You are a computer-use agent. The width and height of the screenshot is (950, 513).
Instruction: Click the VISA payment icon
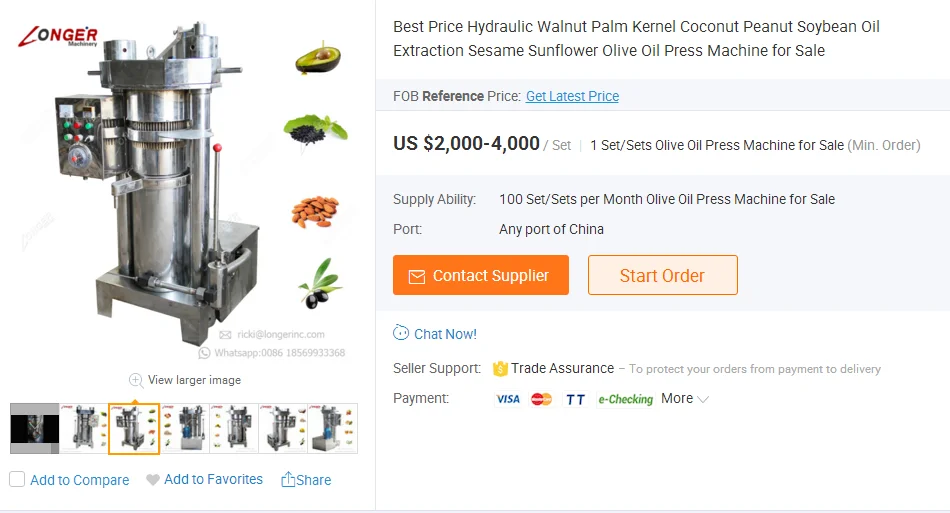[x=508, y=399]
